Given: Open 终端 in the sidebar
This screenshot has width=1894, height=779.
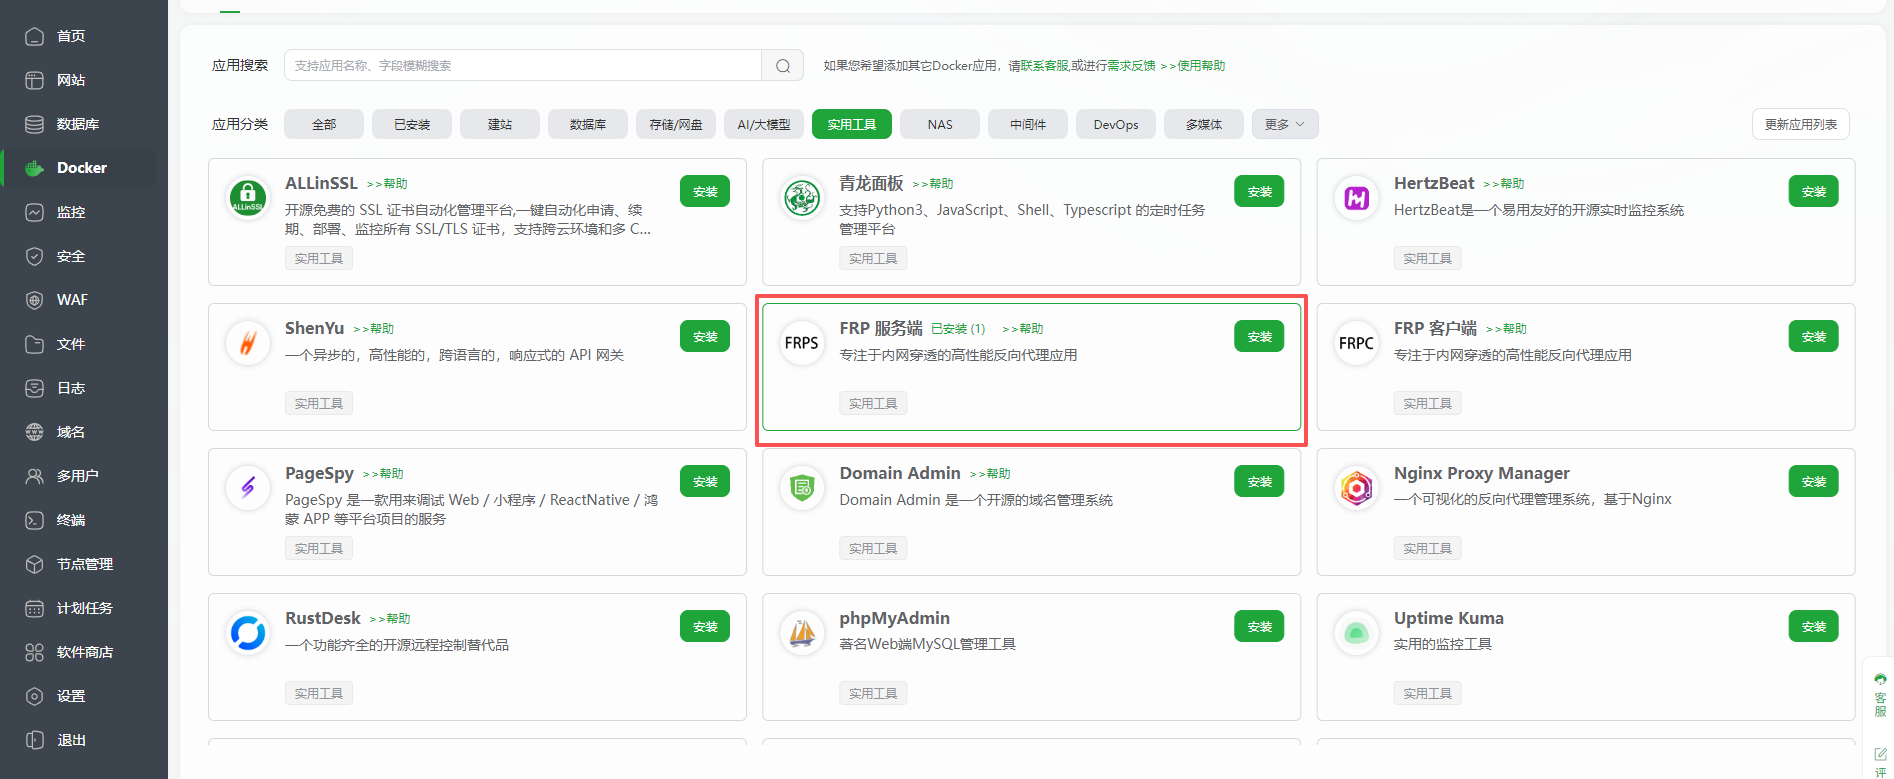Looking at the screenshot, I should click(x=71, y=520).
